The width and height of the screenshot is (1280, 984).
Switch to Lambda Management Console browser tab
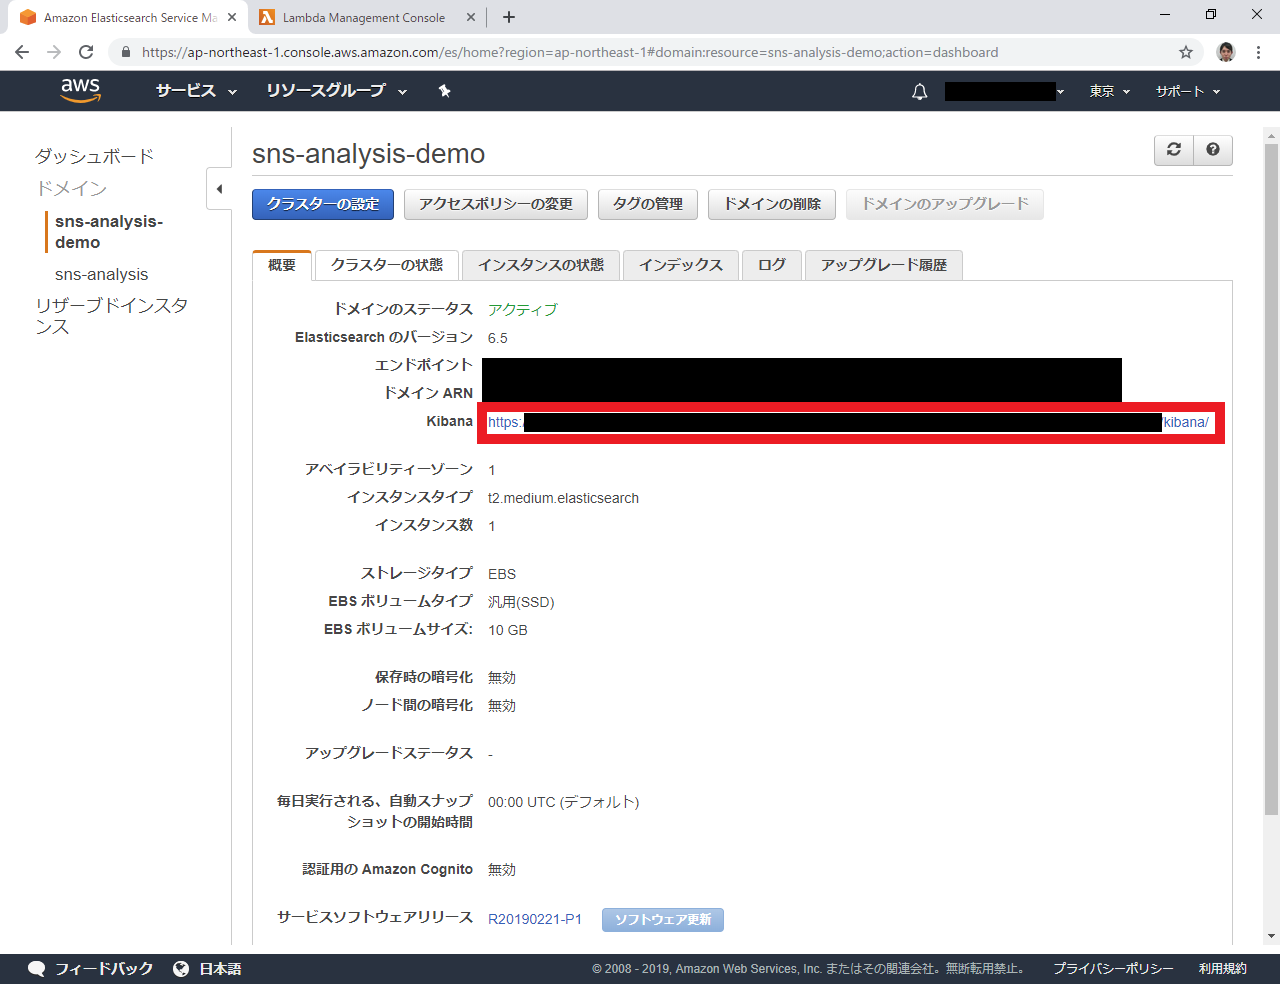[x=363, y=17]
